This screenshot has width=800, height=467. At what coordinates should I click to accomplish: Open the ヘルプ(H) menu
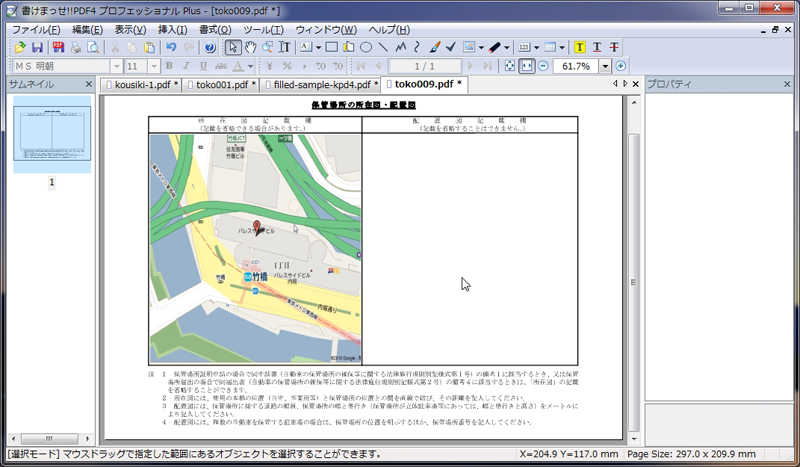pyautogui.click(x=389, y=30)
